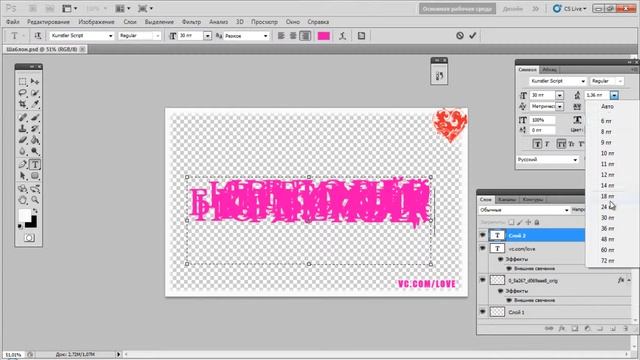Click the Create warped text icon
The width and height of the screenshot is (640, 360).
(342, 36)
